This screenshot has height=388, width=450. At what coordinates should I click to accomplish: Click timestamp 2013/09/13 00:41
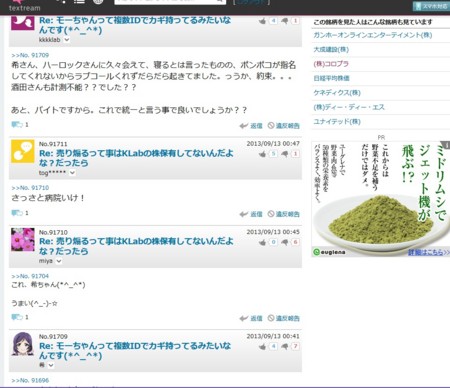coord(273,336)
